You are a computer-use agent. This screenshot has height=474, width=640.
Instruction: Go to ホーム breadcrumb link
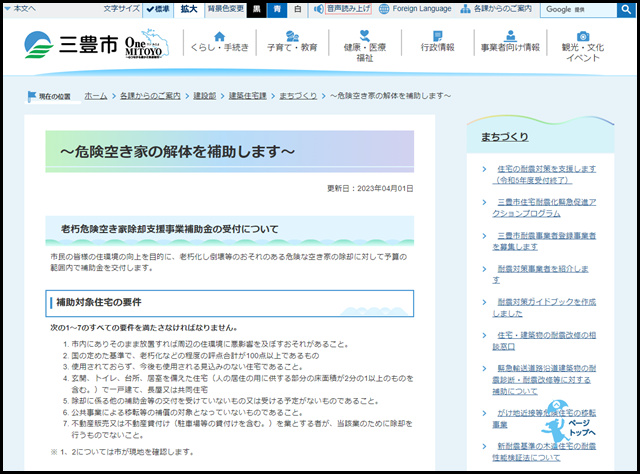pos(96,96)
